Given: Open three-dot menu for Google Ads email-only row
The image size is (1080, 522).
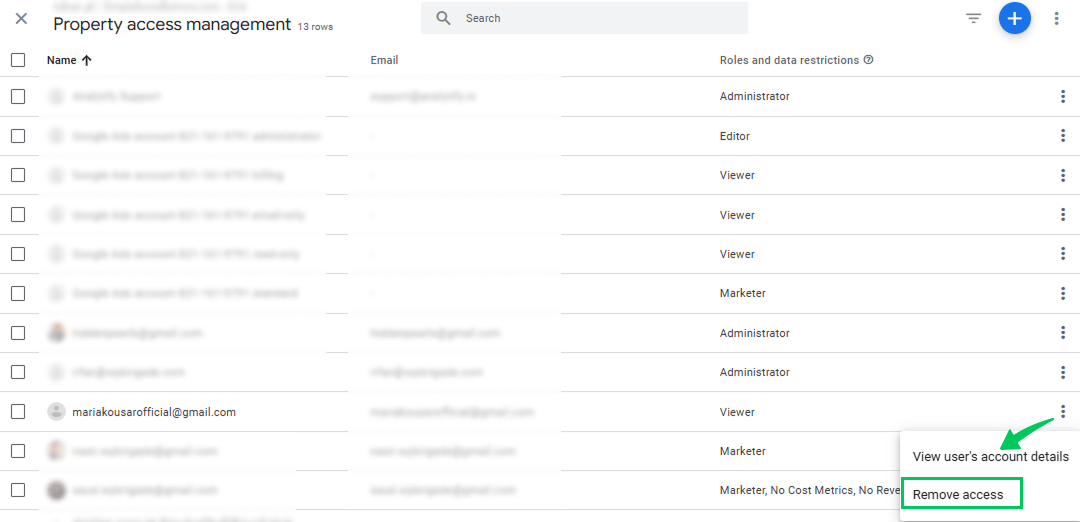Looking at the screenshot, I should [x=1063, y=215].
